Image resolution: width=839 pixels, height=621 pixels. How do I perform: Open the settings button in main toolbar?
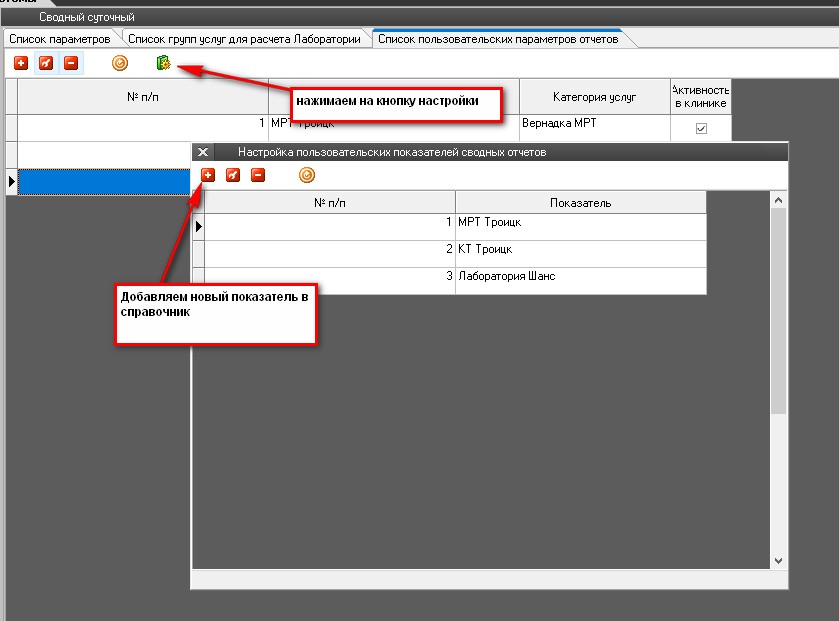pos(164,63)
